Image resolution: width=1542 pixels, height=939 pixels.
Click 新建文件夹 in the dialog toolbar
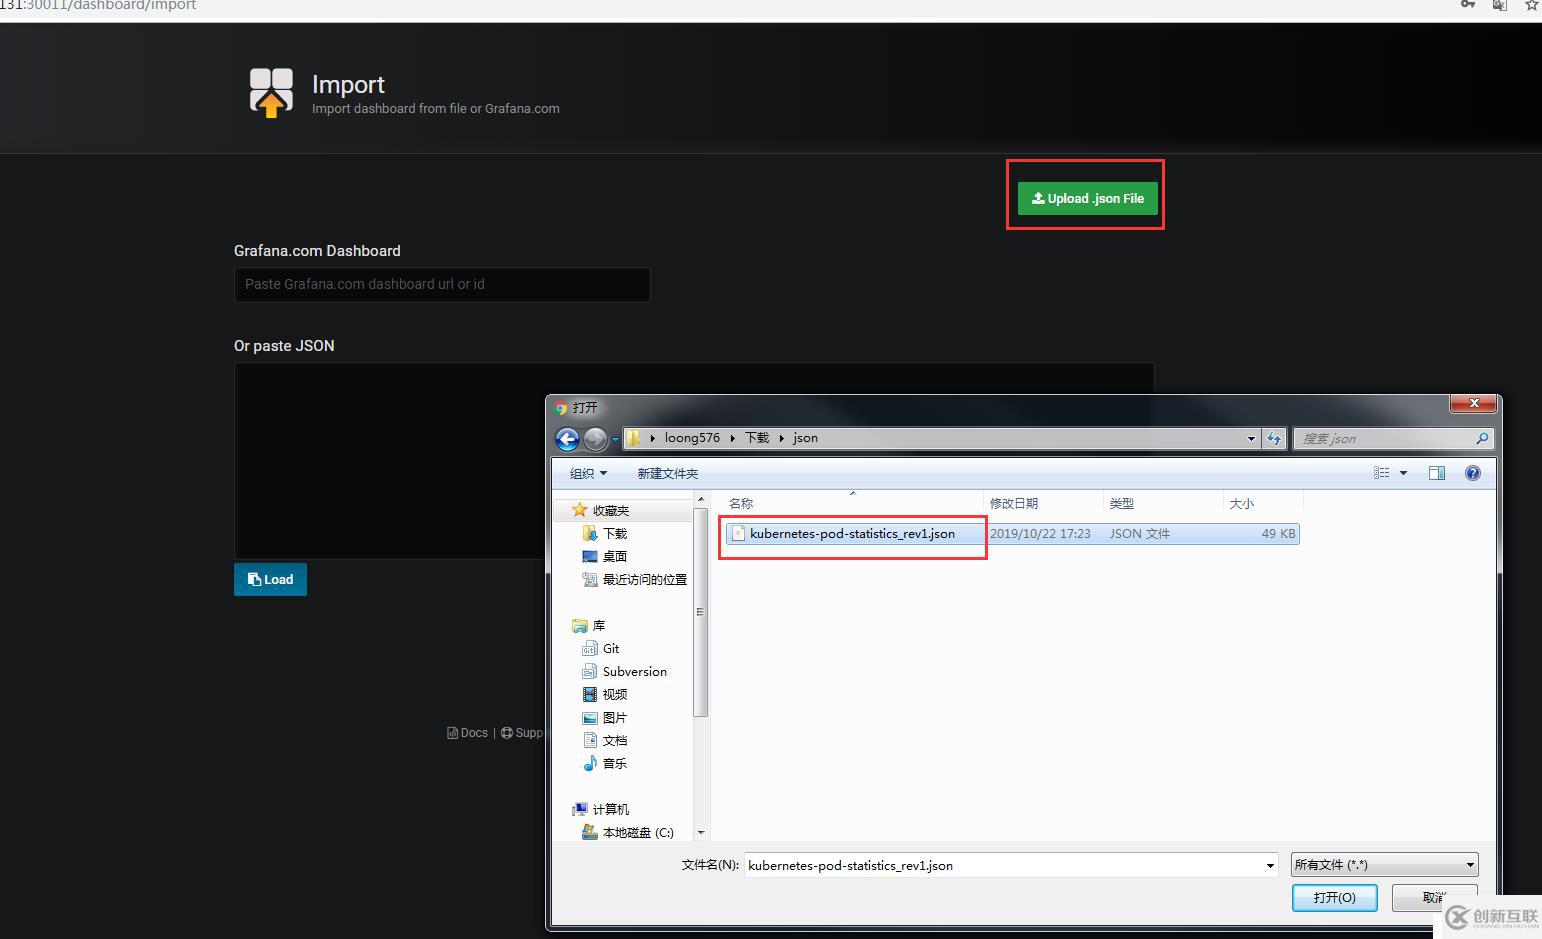(x=667, y=473)
